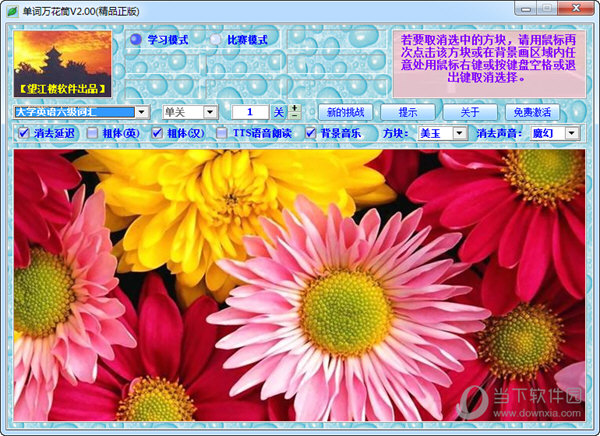Click the 提示 hint button

click(x=408, y=112)
